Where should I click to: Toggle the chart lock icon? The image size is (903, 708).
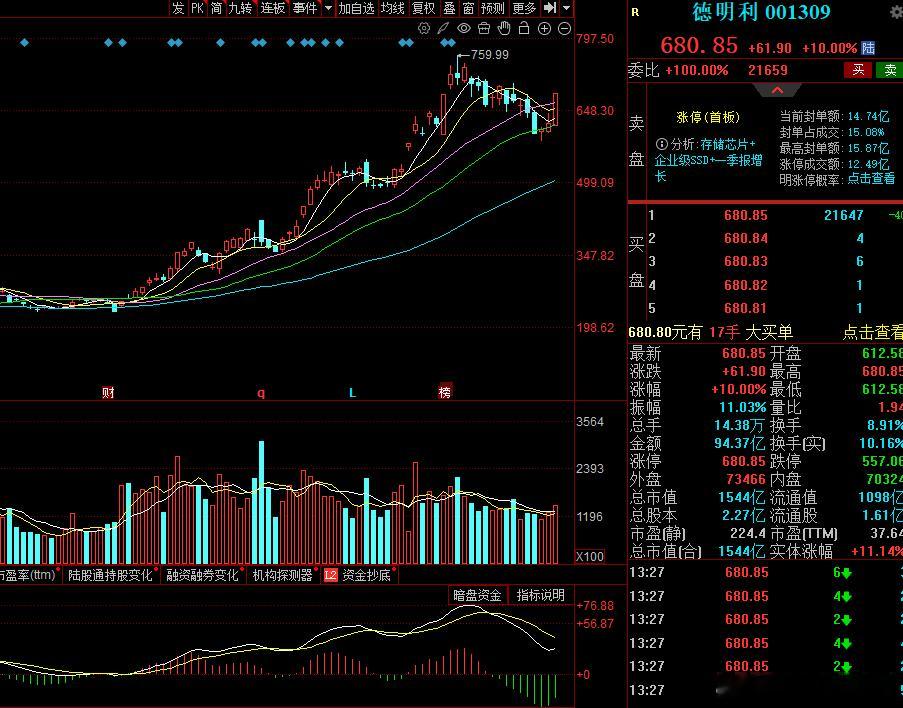pyautogui.click(x=523, y=28)
